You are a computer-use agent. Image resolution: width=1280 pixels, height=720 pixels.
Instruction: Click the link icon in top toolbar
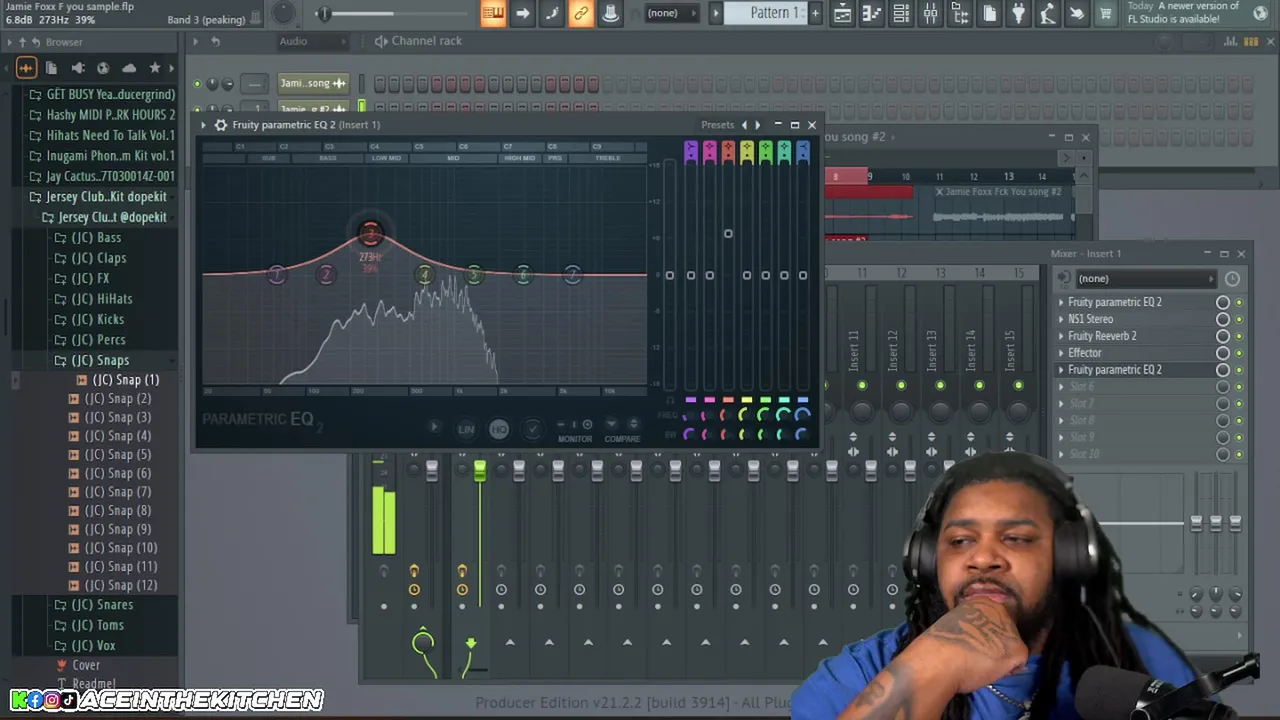tap(581, 13)
